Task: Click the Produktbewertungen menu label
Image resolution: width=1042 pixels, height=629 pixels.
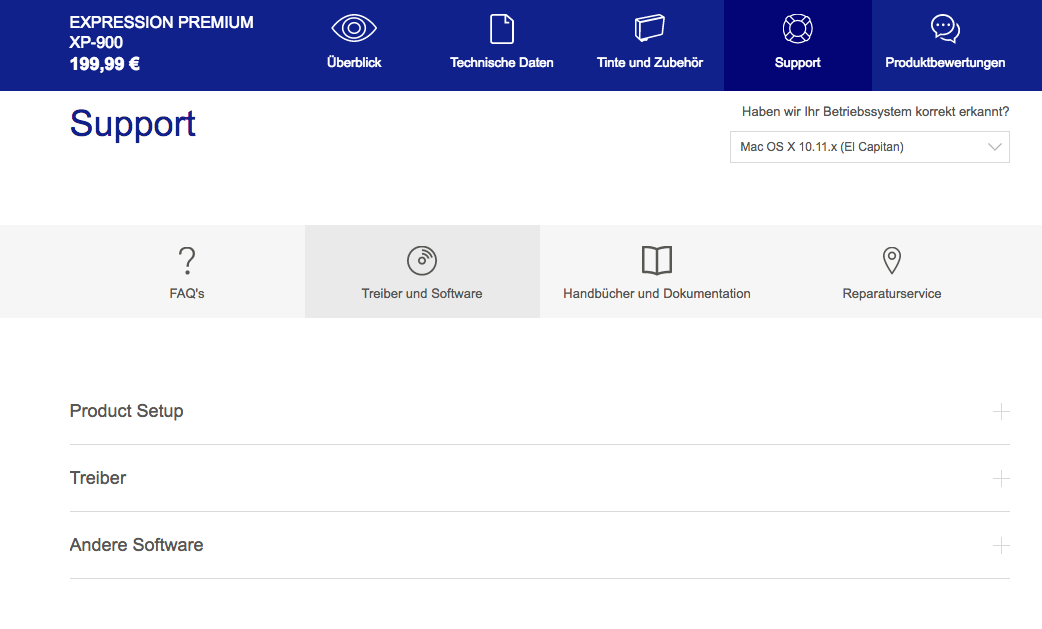Action: (945, 63)
